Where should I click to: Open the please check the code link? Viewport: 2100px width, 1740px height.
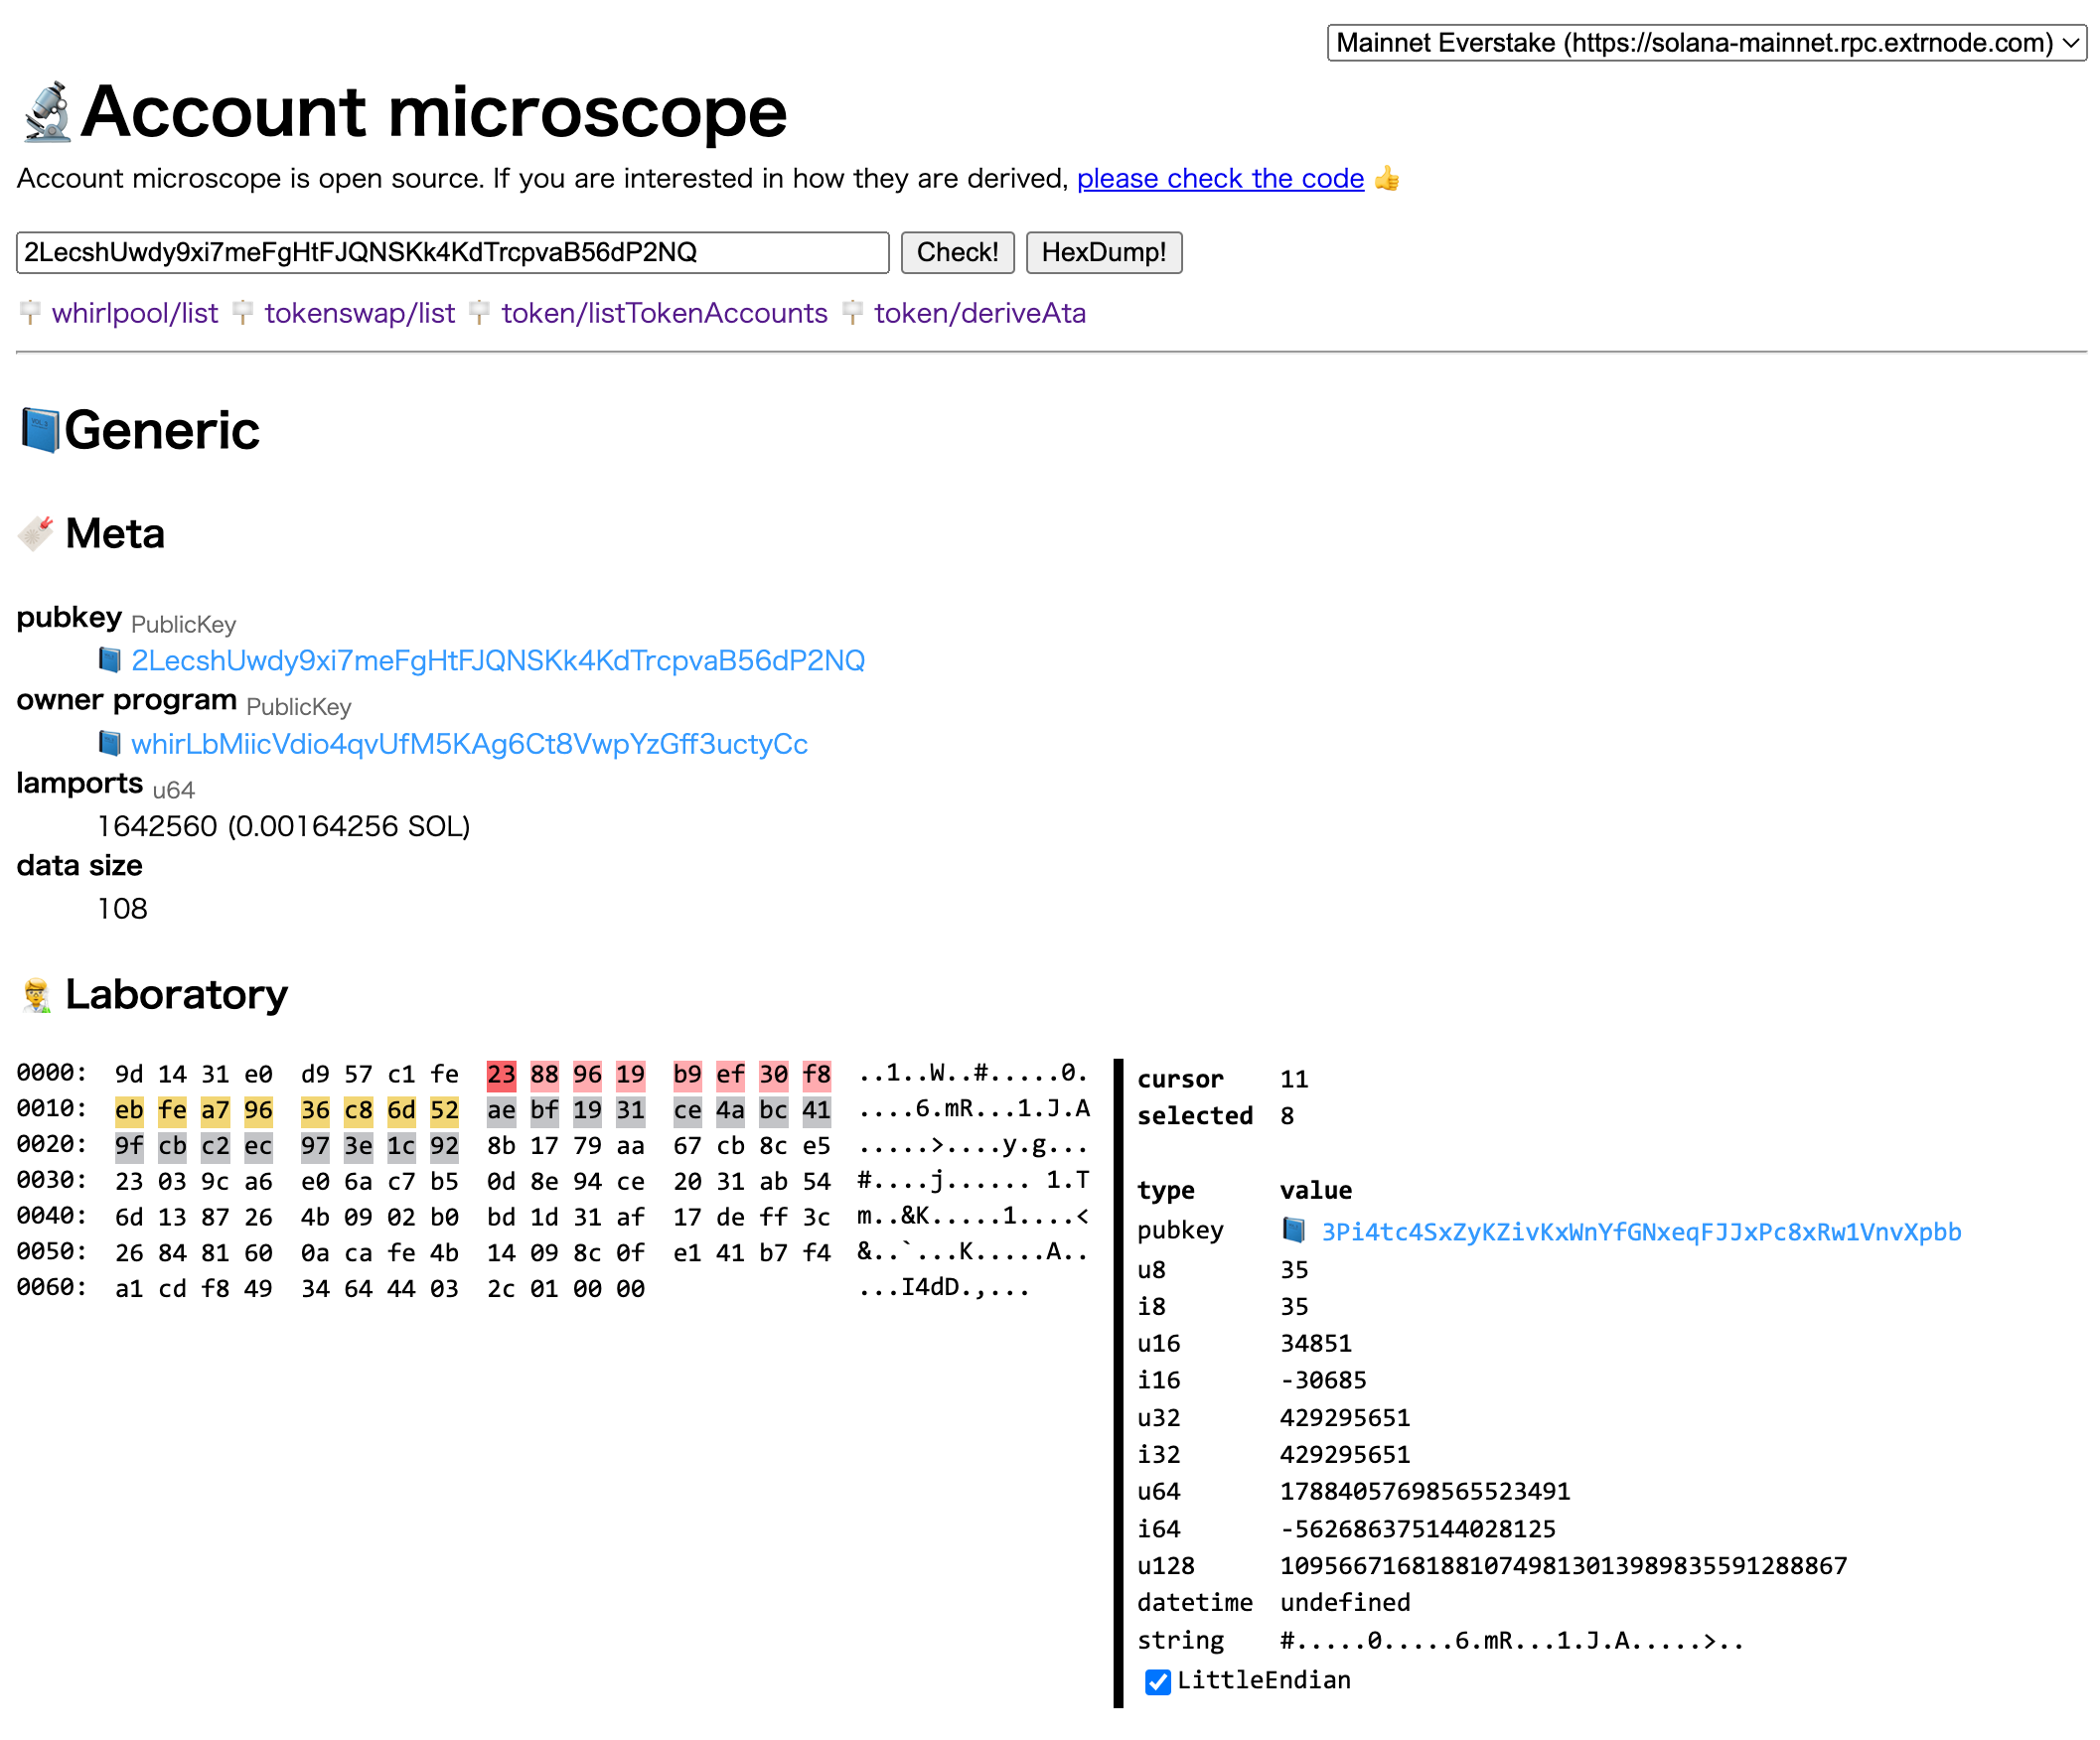[x=1220, y=179]
